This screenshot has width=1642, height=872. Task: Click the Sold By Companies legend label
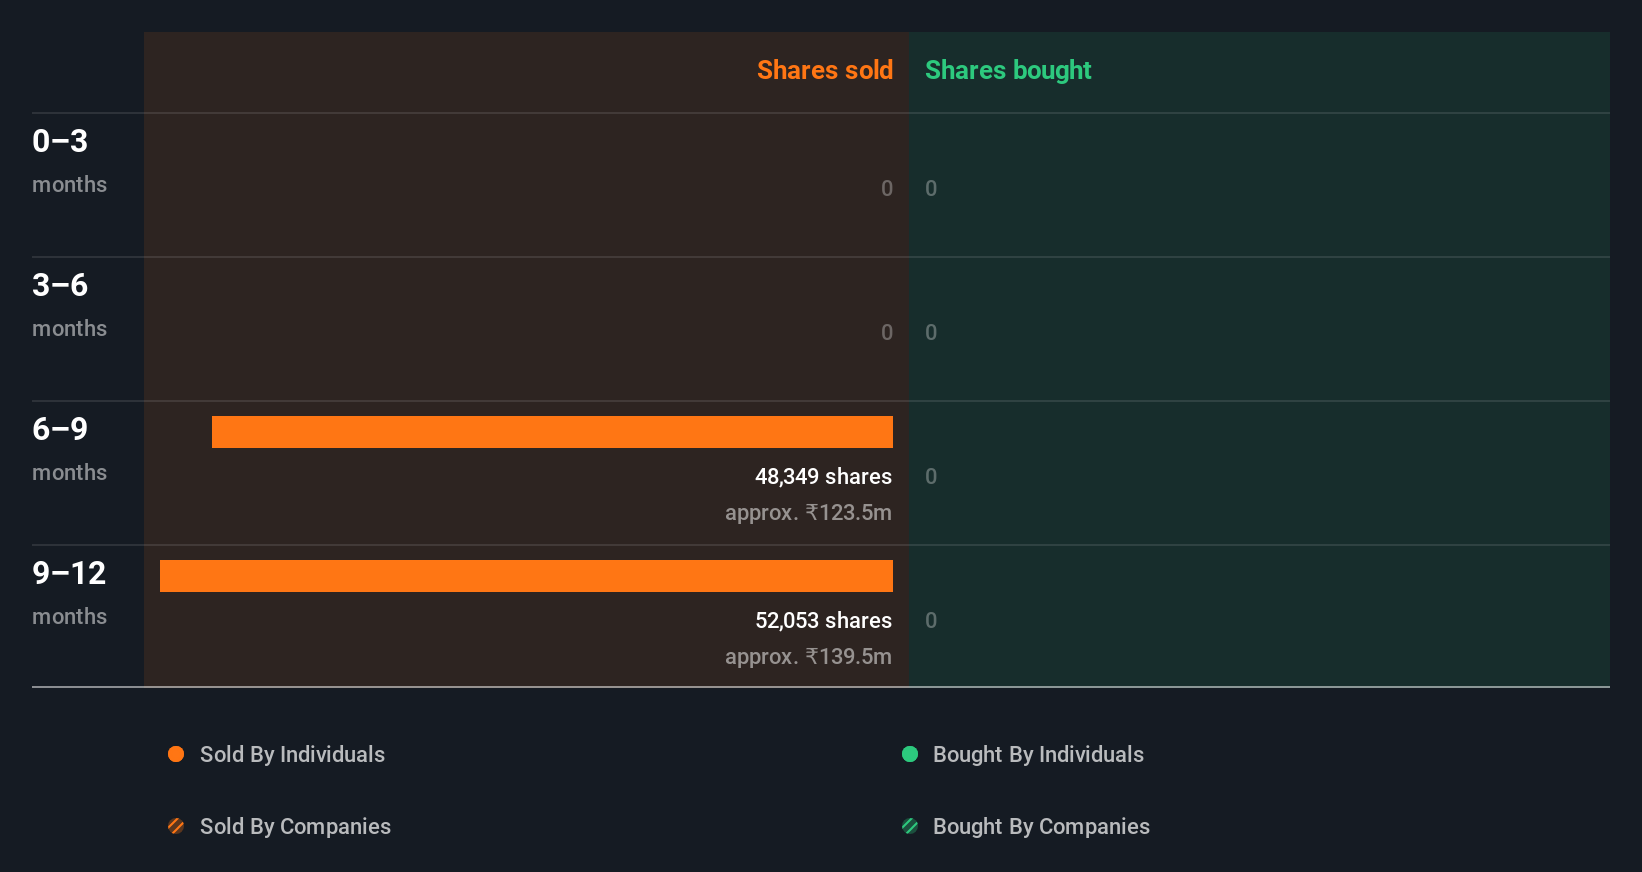295,826
